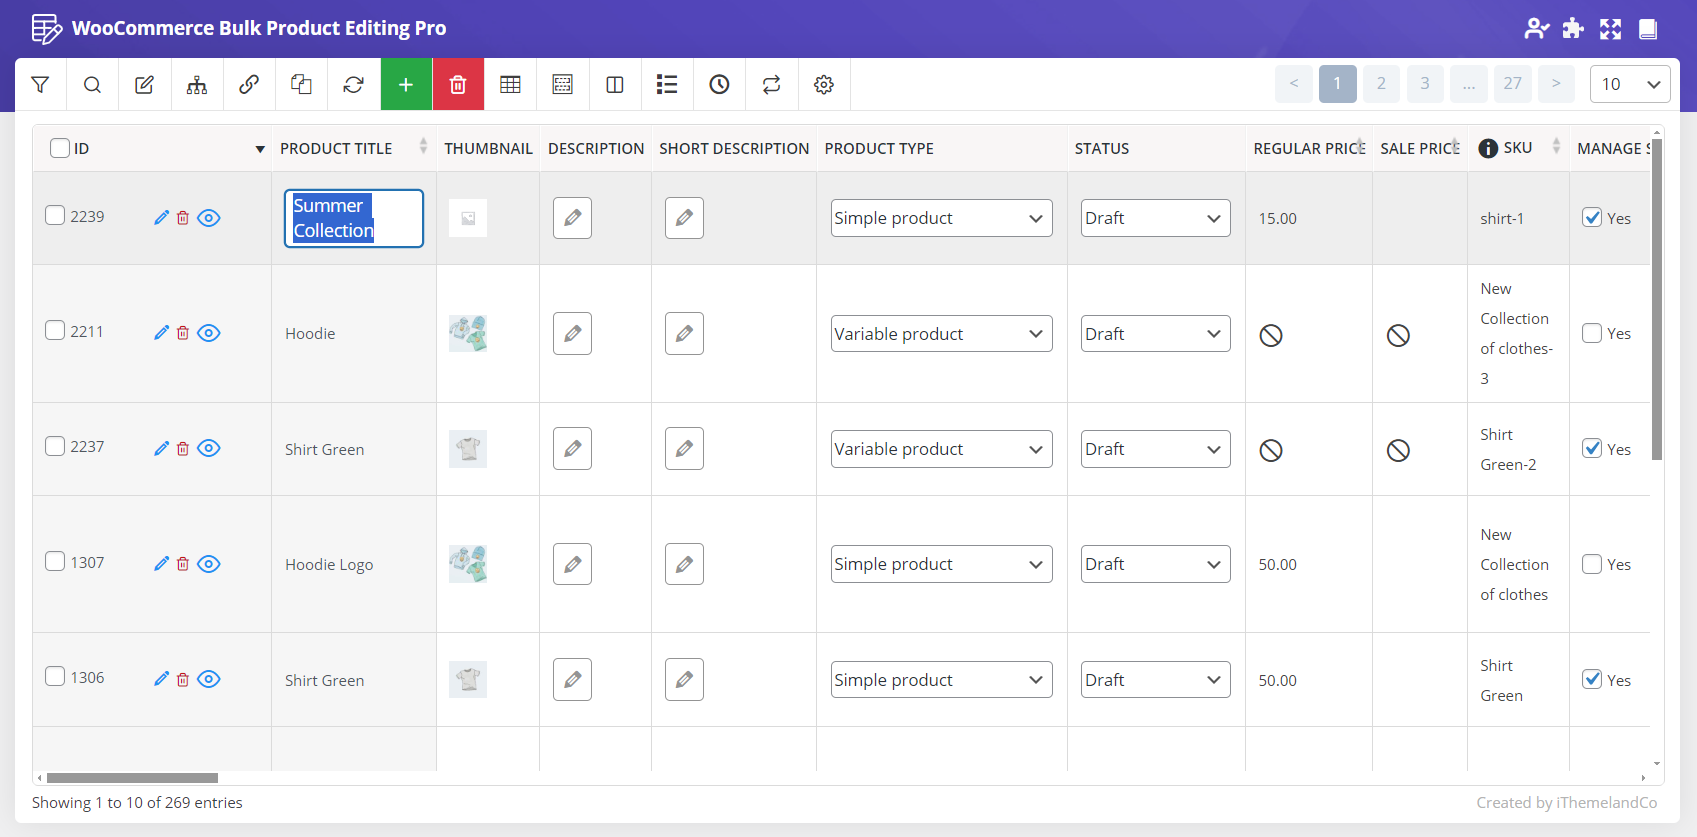The height and width of the screenshot is (837, 1697).
Task: Click the red trash delete toolbar button
Action: [458, 85]
